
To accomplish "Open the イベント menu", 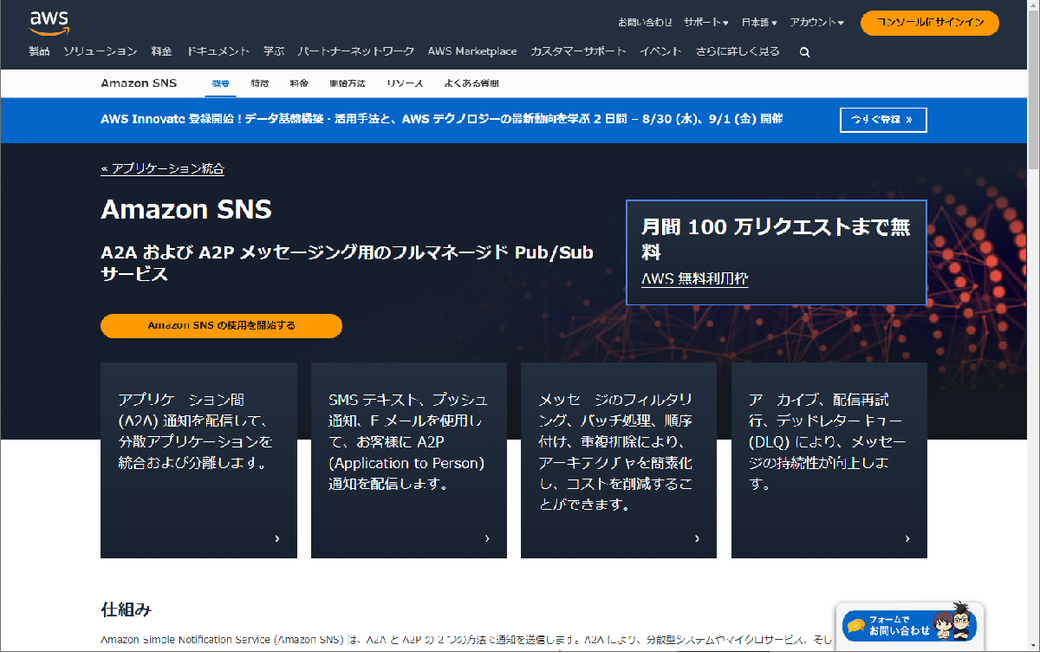I will click(660, 51).
